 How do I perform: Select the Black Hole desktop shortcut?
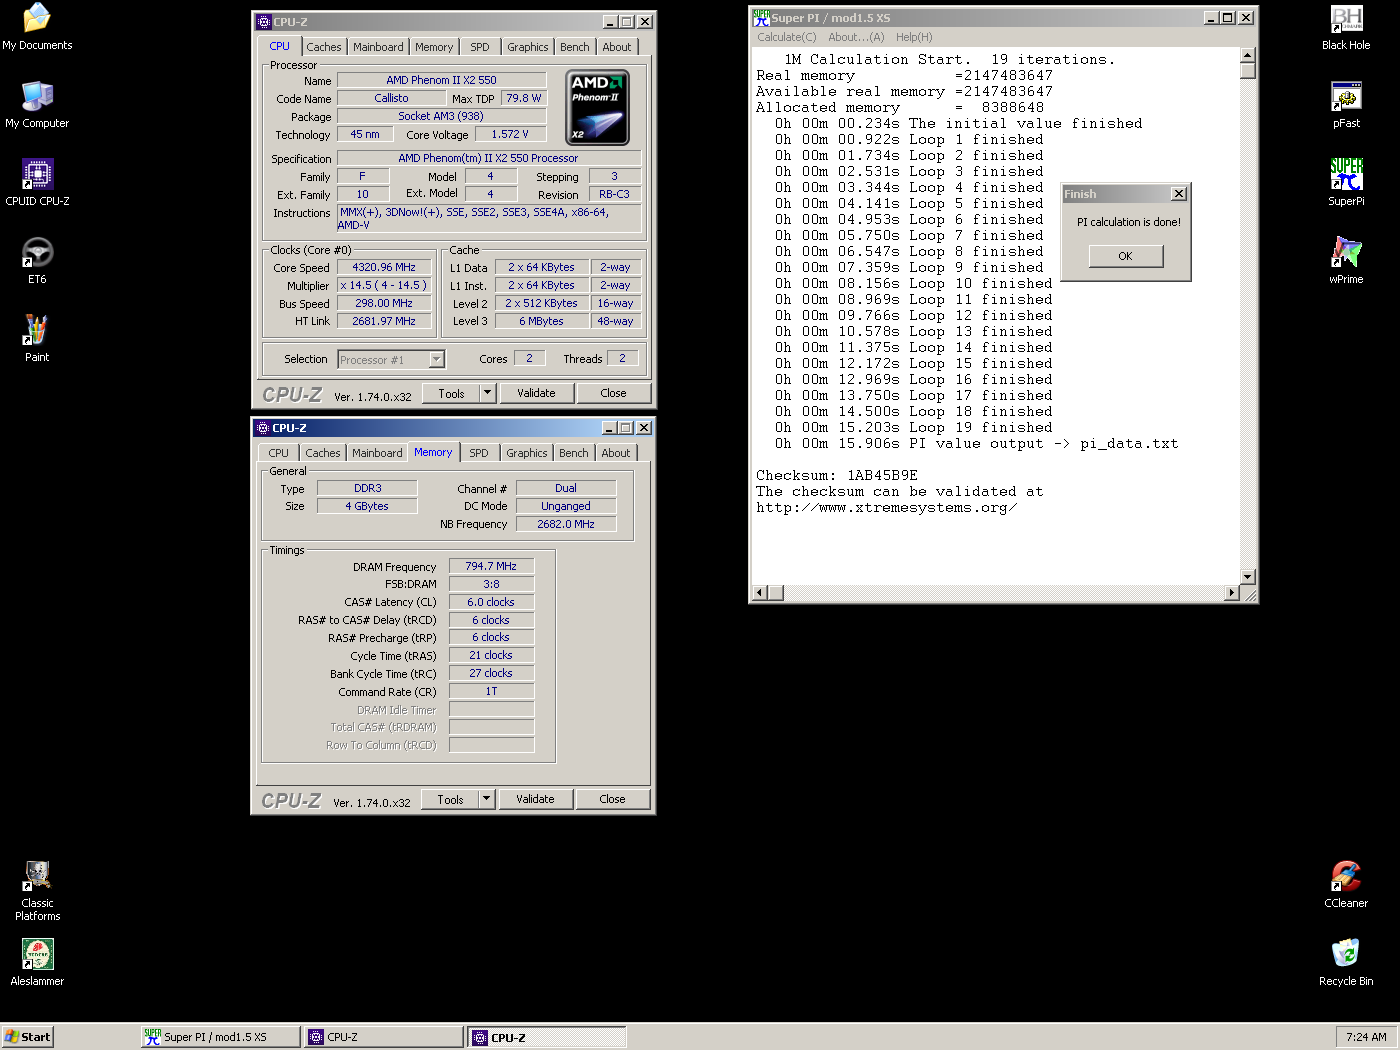[x=1346, y=27]
